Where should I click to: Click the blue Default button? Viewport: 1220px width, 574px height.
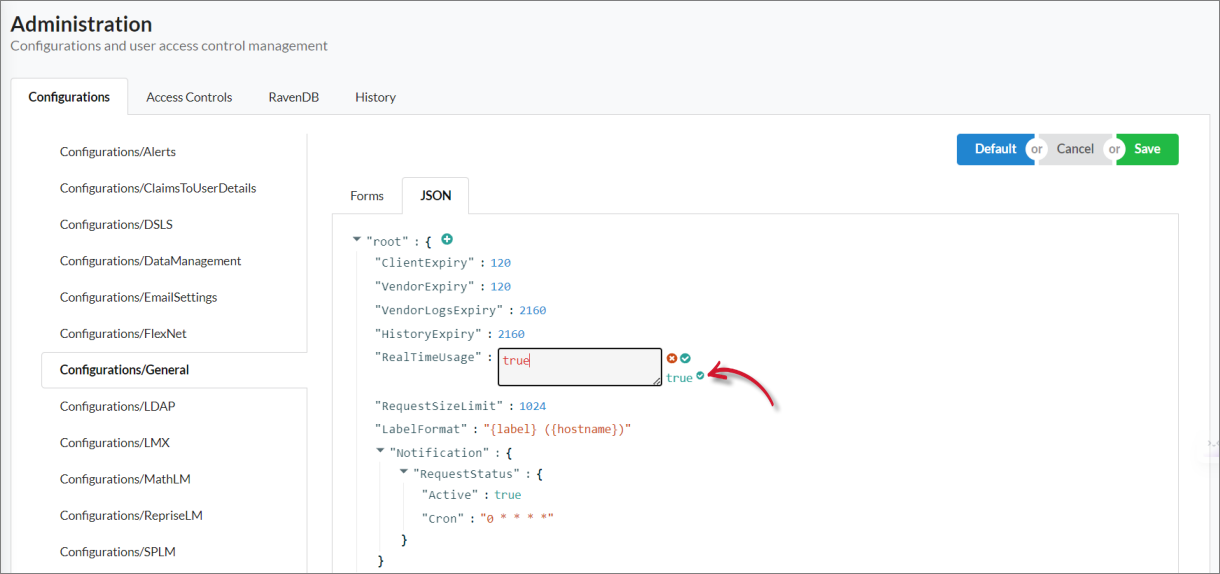pos(995,149)
